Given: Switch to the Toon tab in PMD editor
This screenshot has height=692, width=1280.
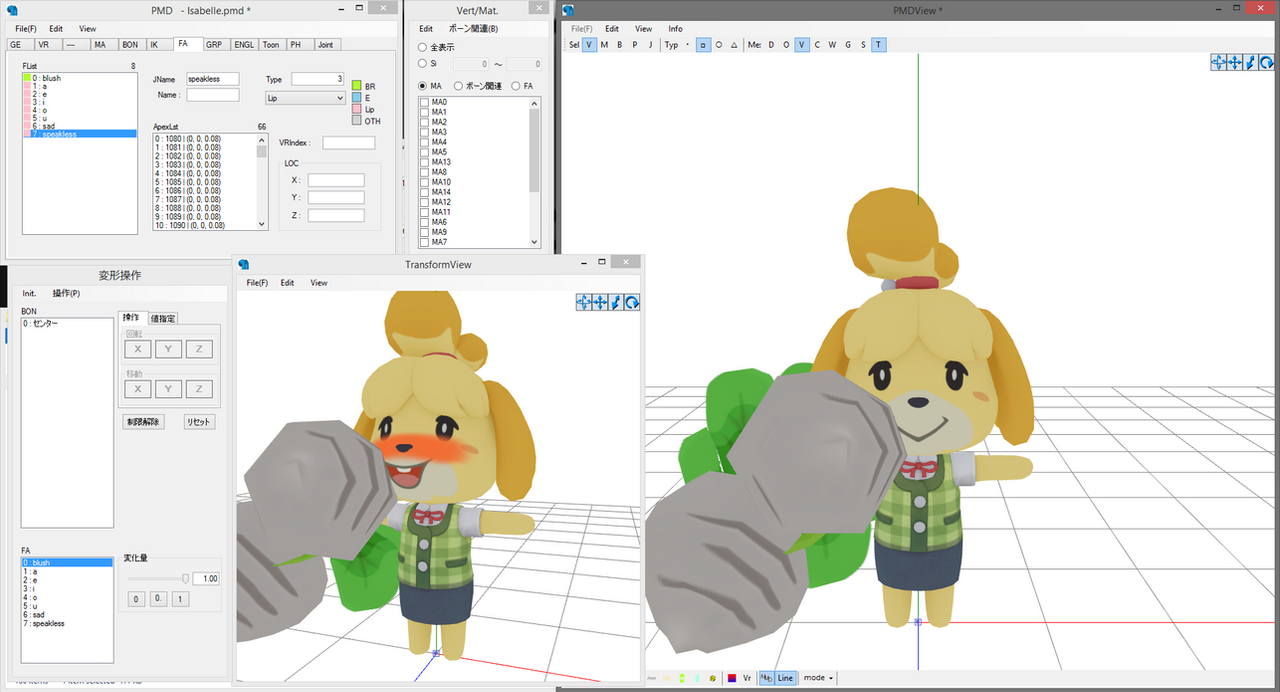Looking at the screenshot, I should click(x=271, y=45).
